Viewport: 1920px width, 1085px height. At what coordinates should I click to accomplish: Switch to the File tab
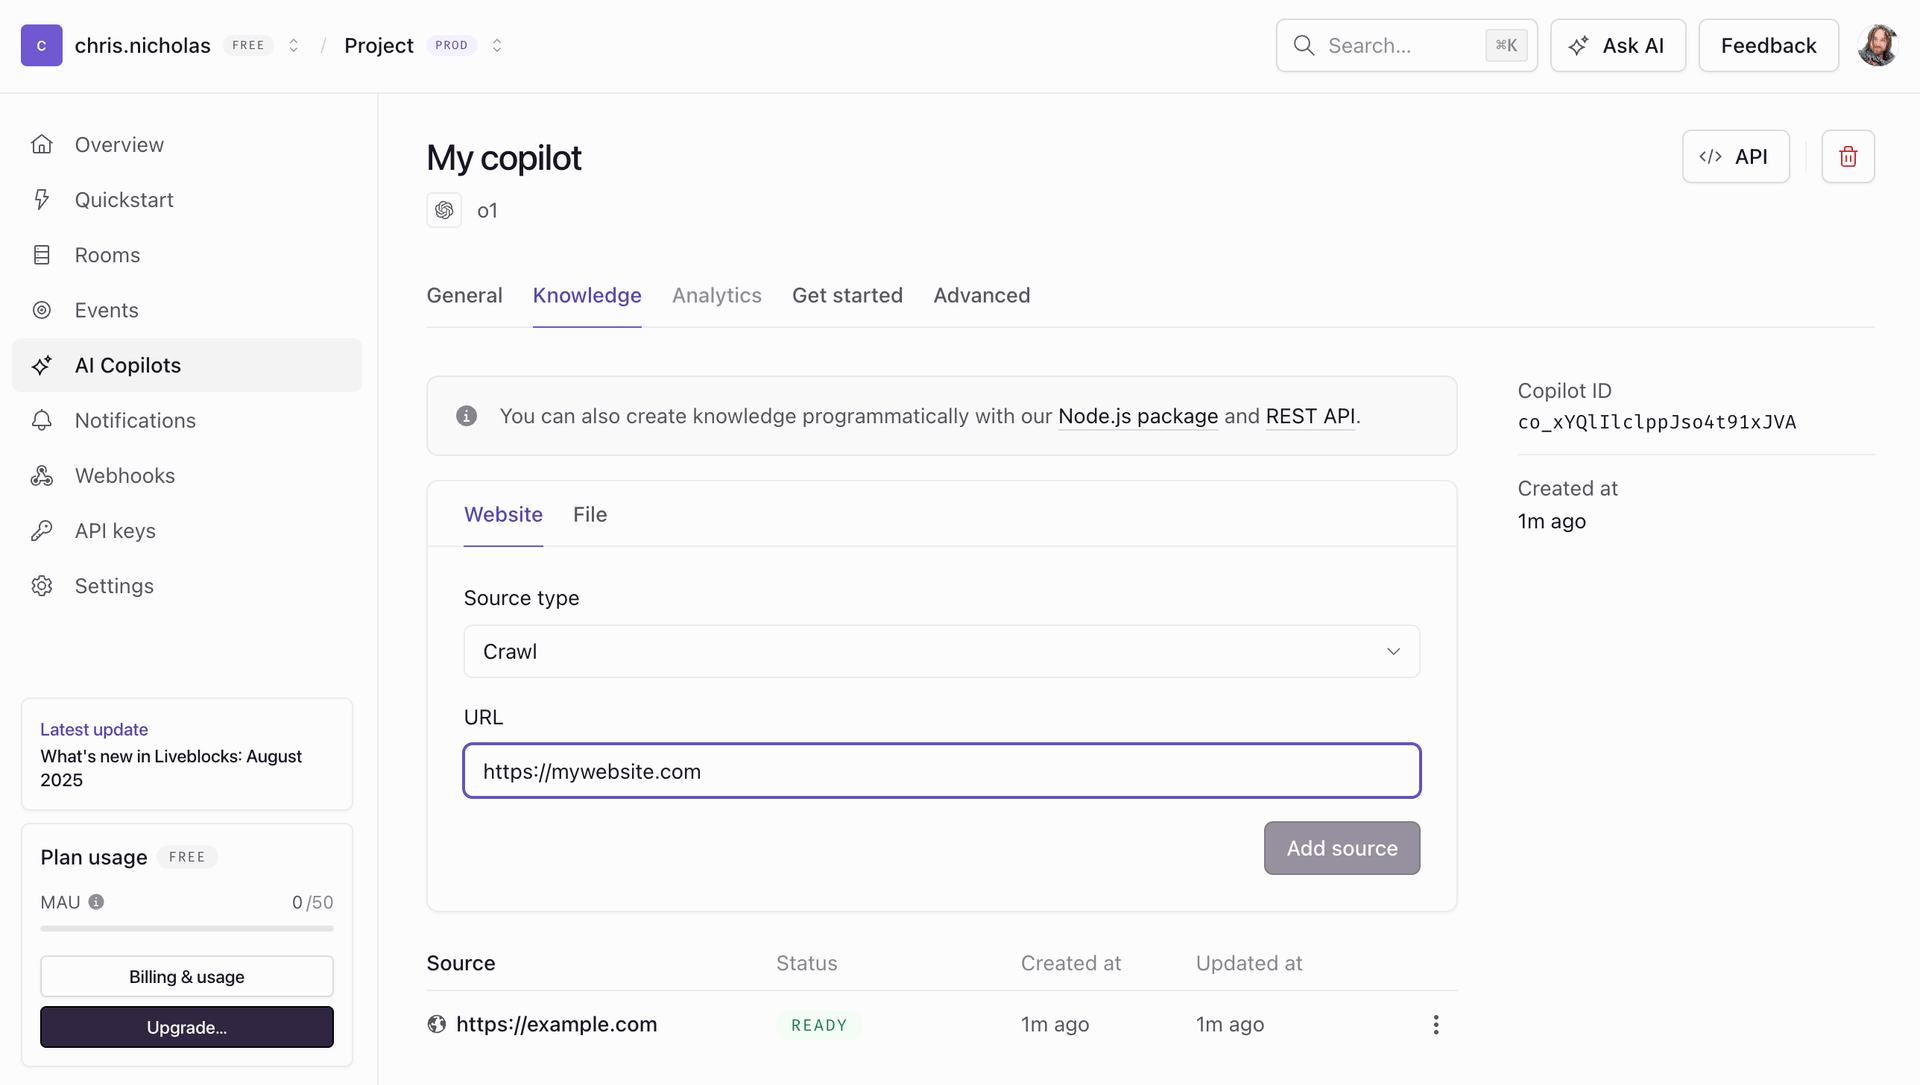[589, 514]
